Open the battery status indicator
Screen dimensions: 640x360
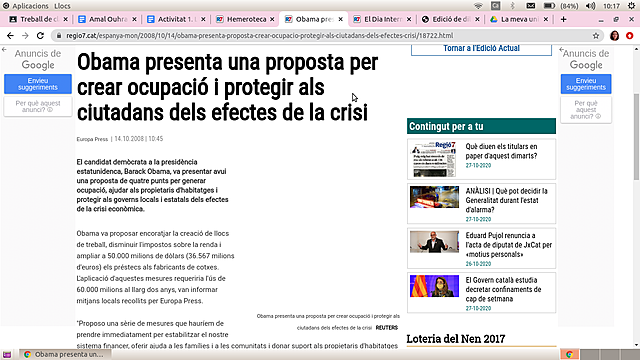561,6
